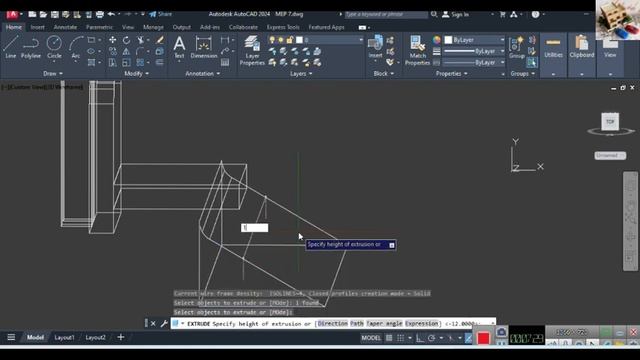640x360 pixels.
Task: Click the Share button
Action: pos(160,14)
